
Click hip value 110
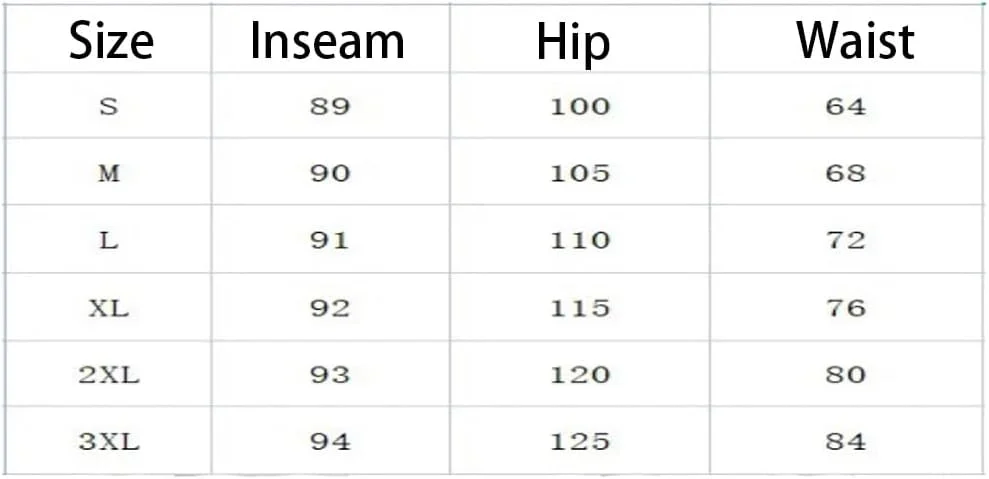(x=580, y=240)
